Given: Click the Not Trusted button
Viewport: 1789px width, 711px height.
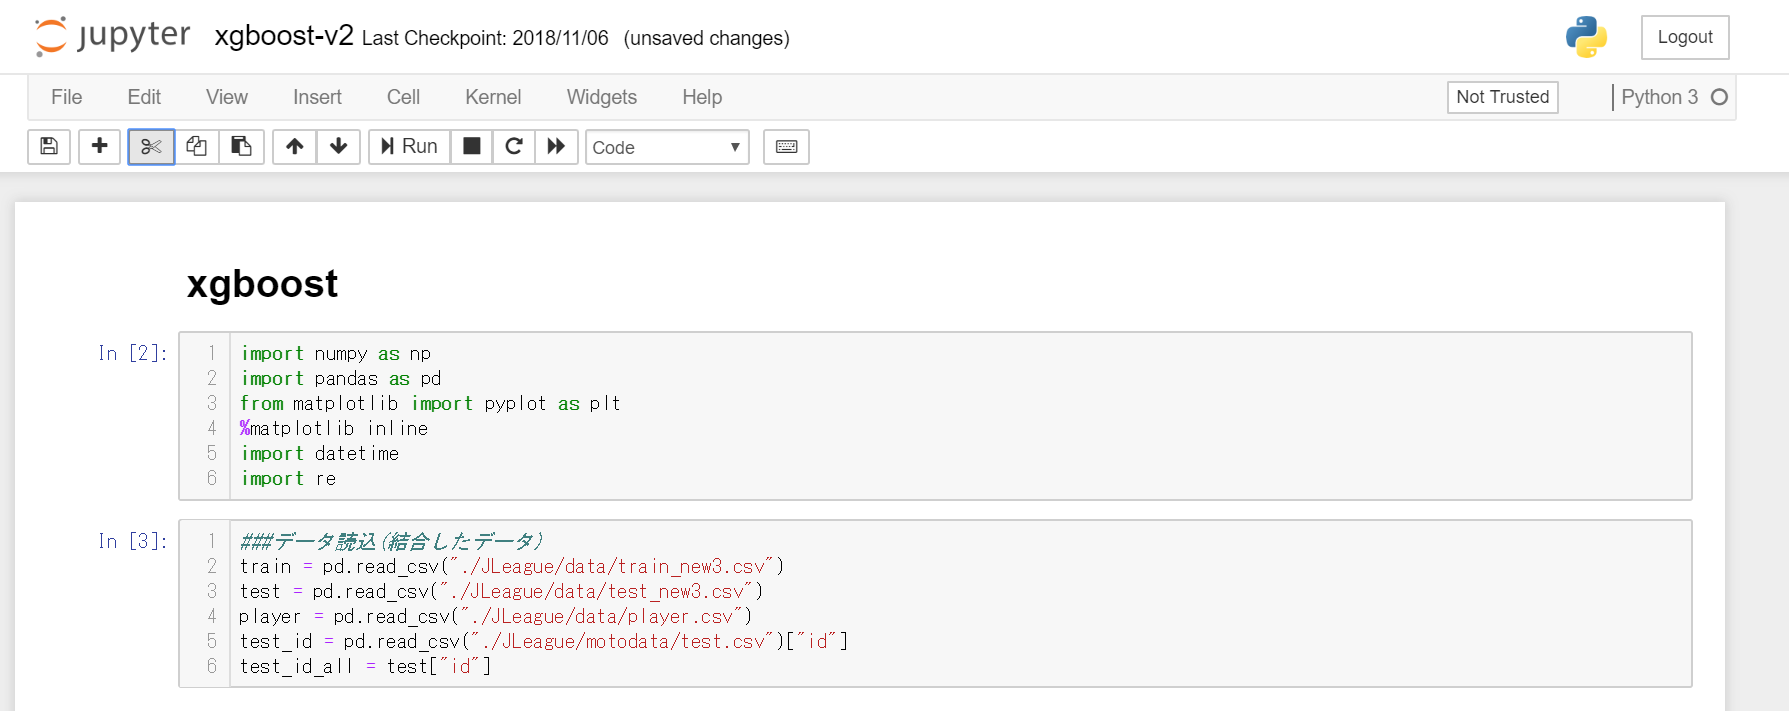Looking at the screenshot, I should 1502,97.
